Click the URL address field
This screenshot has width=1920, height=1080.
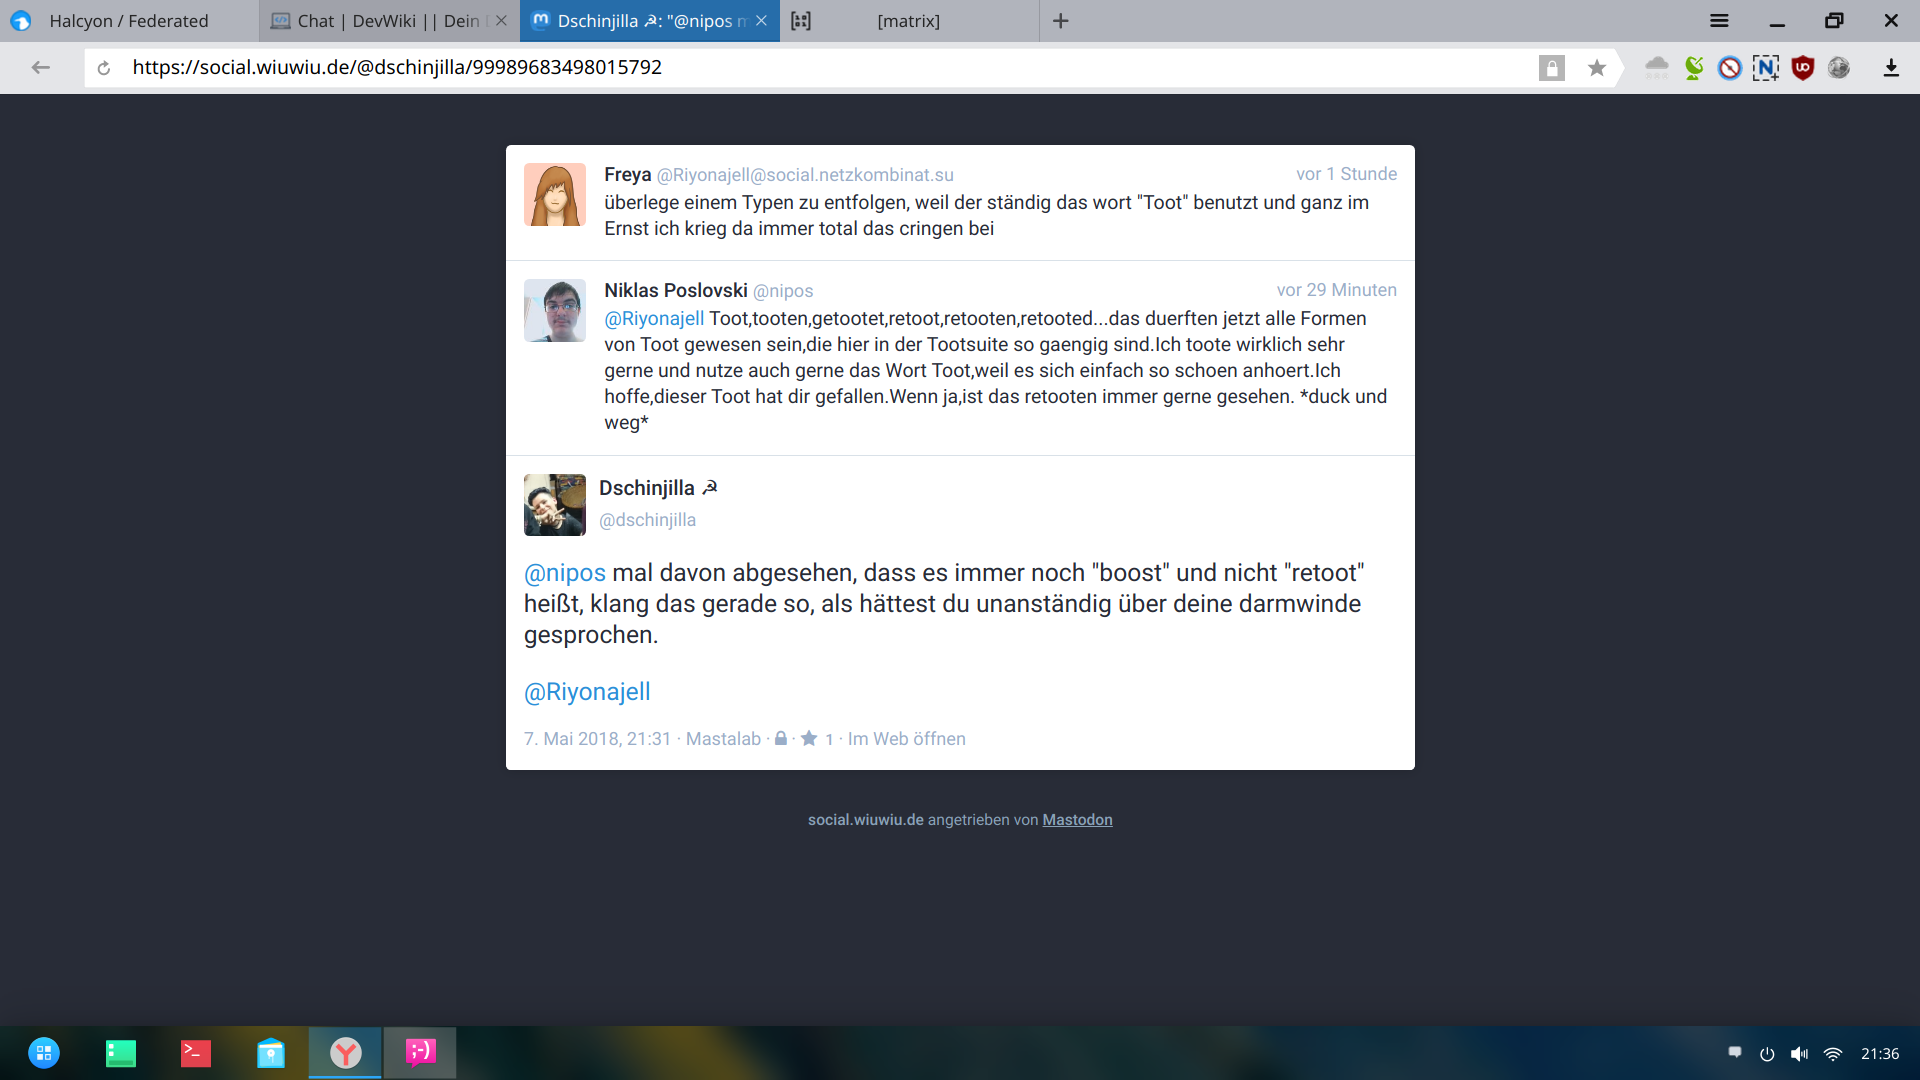click(800, 68)
